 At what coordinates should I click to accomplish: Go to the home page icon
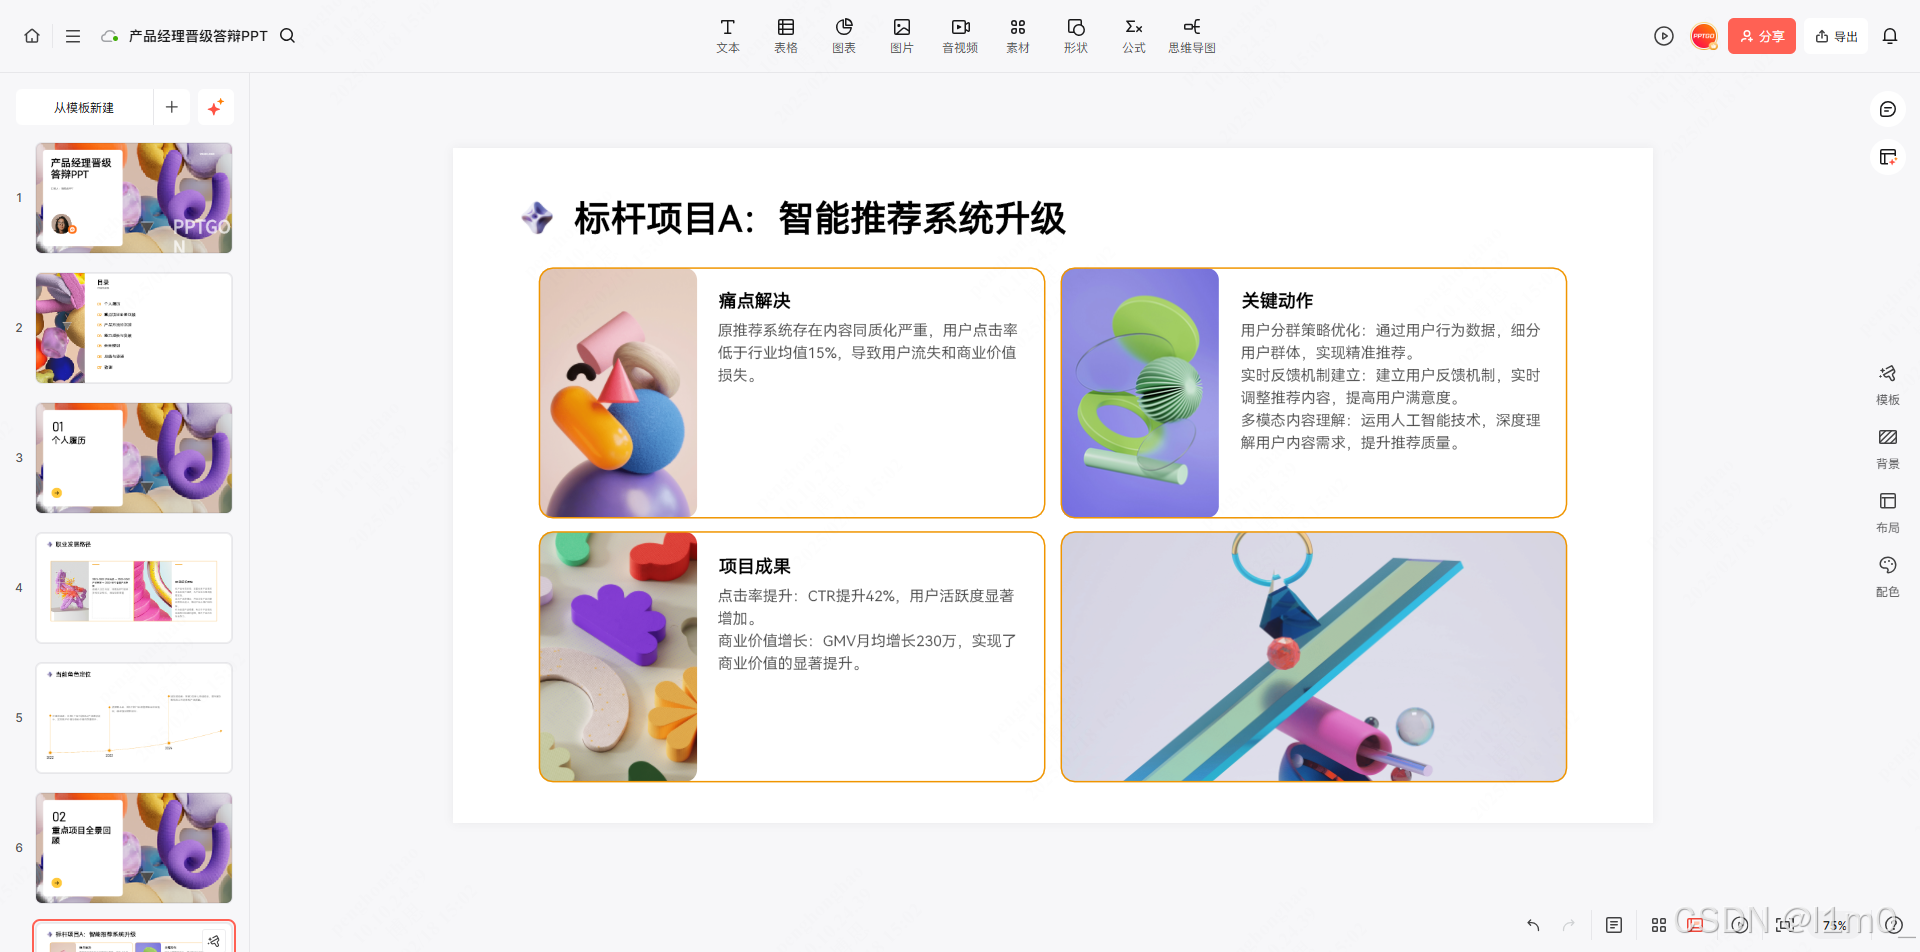click(32, 36)
